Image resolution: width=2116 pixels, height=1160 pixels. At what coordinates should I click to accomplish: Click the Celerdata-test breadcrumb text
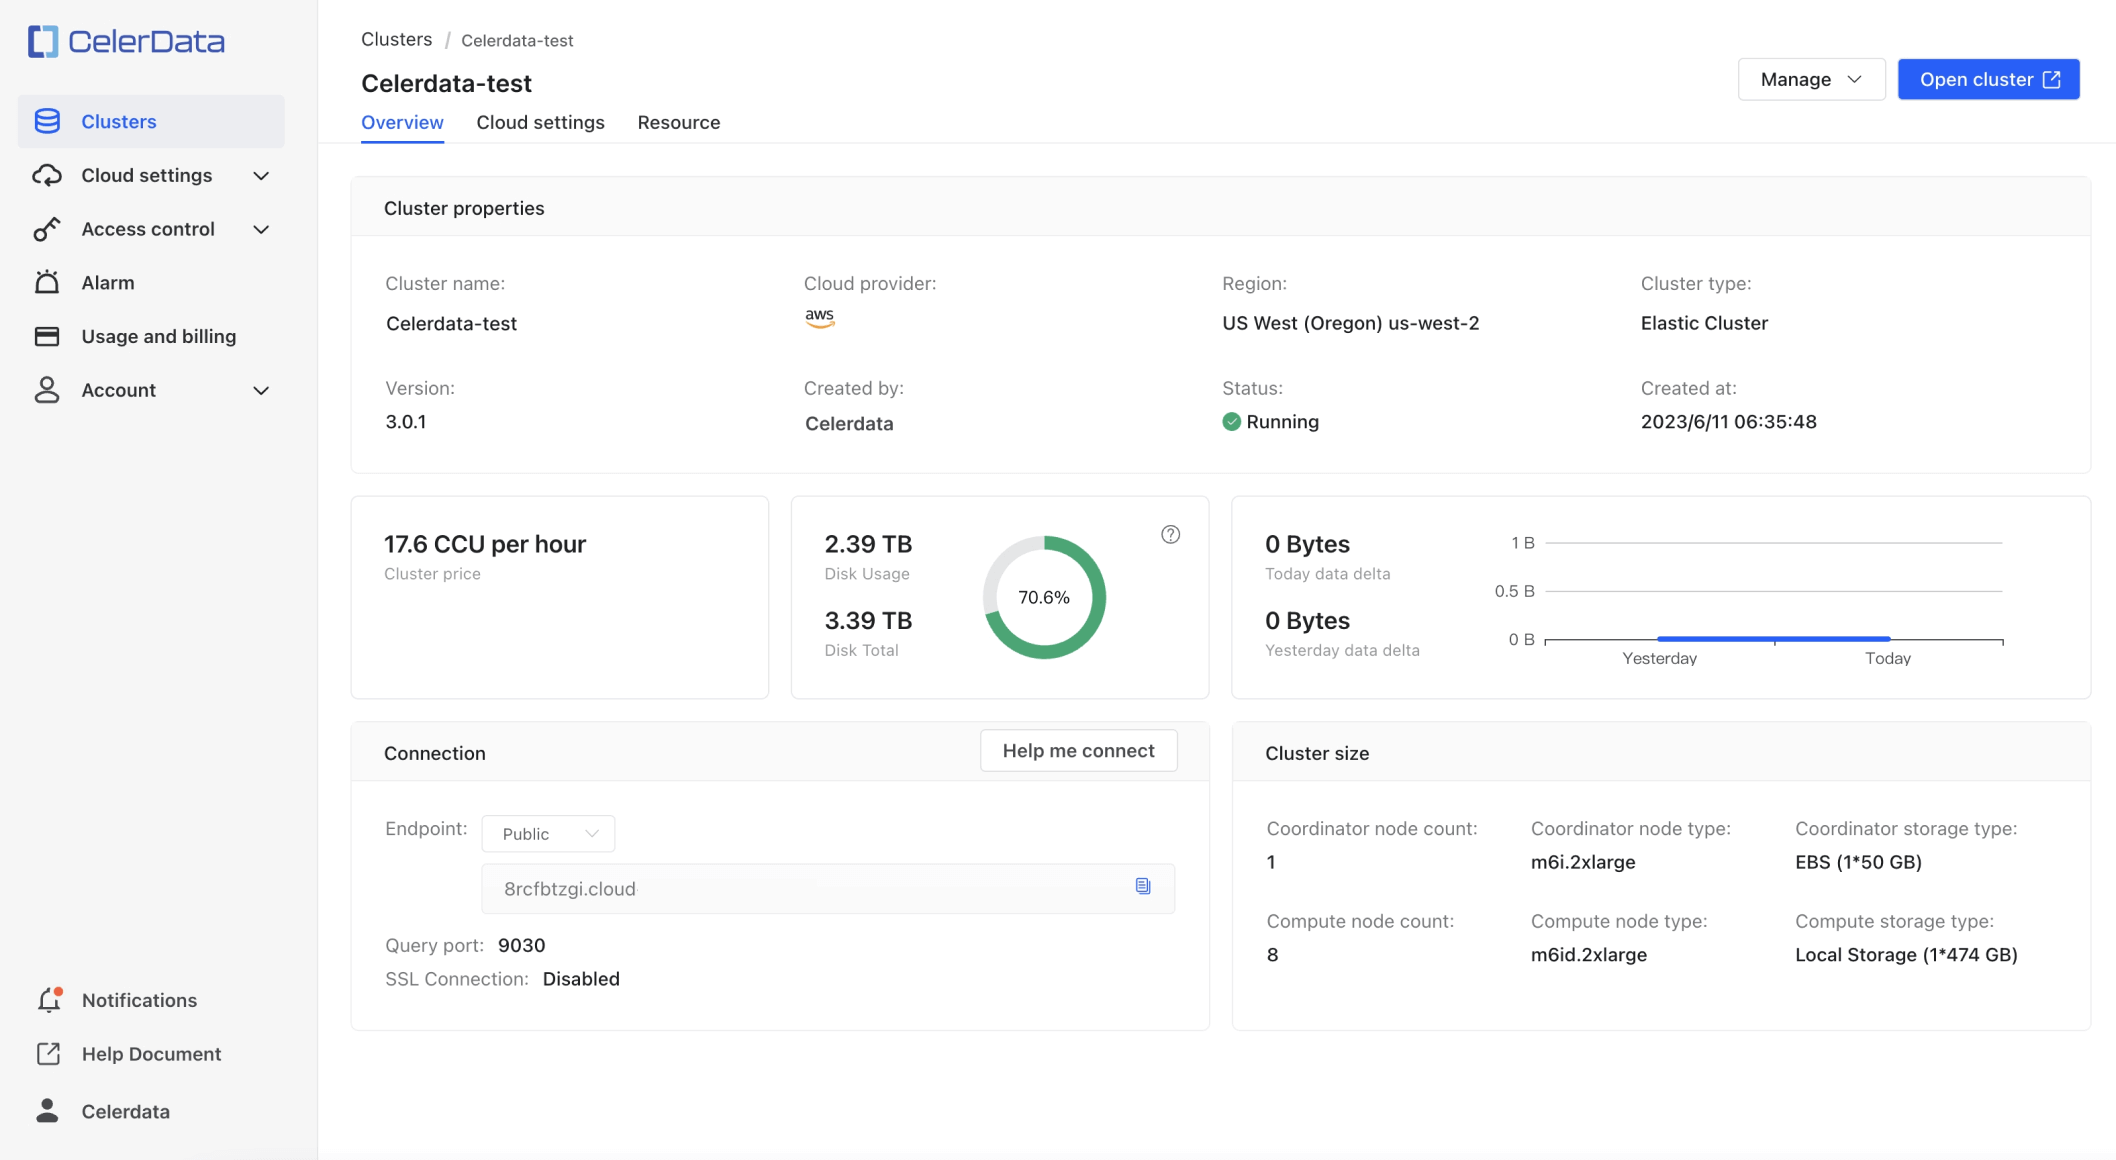pyautogui.click(x=517, y=40)
